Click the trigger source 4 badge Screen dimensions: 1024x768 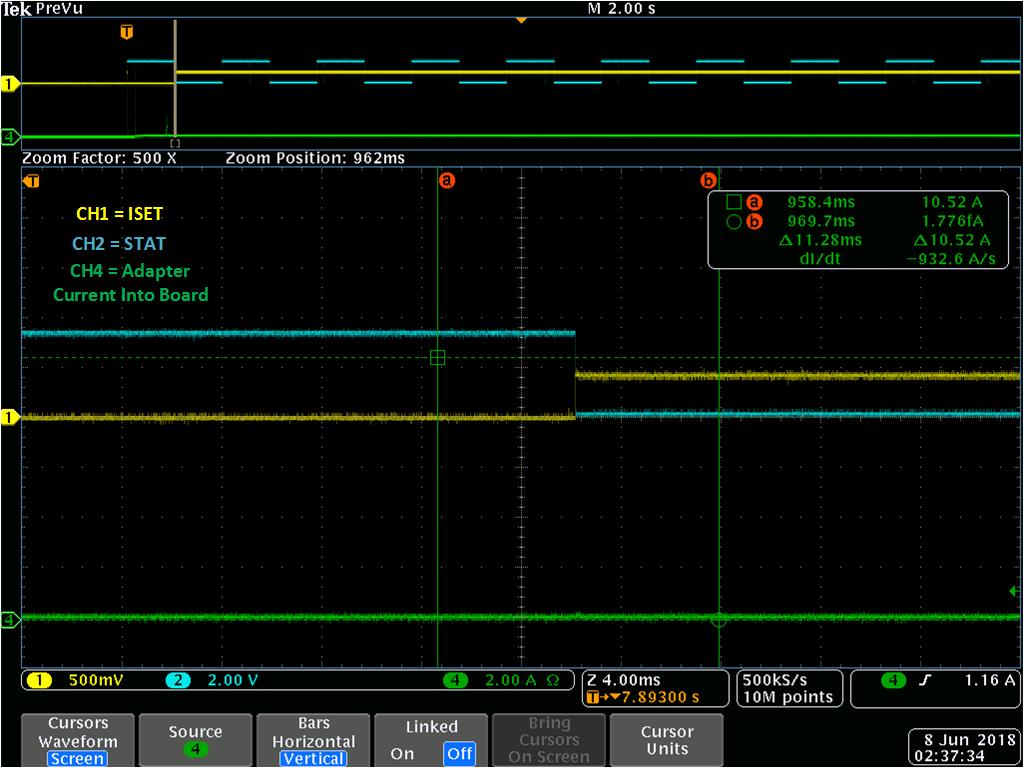pos(893,680)
